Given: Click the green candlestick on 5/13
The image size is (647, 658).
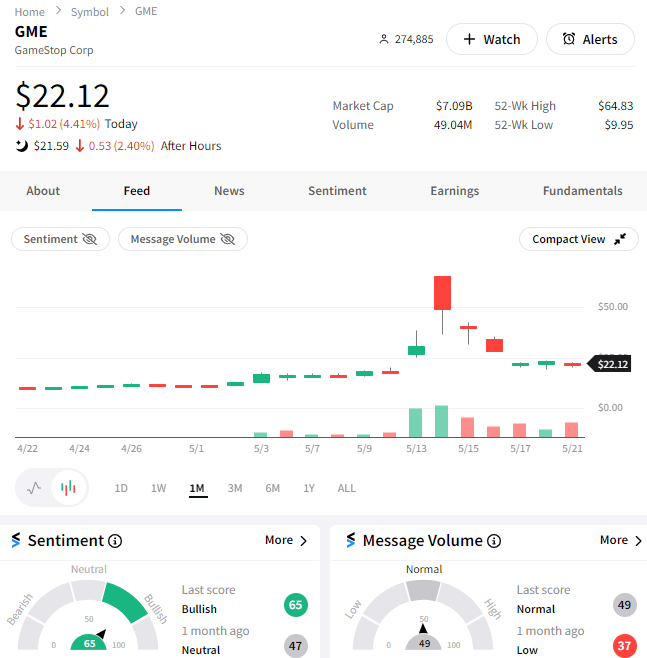Looking at the screenshot, I should [416, 350].
